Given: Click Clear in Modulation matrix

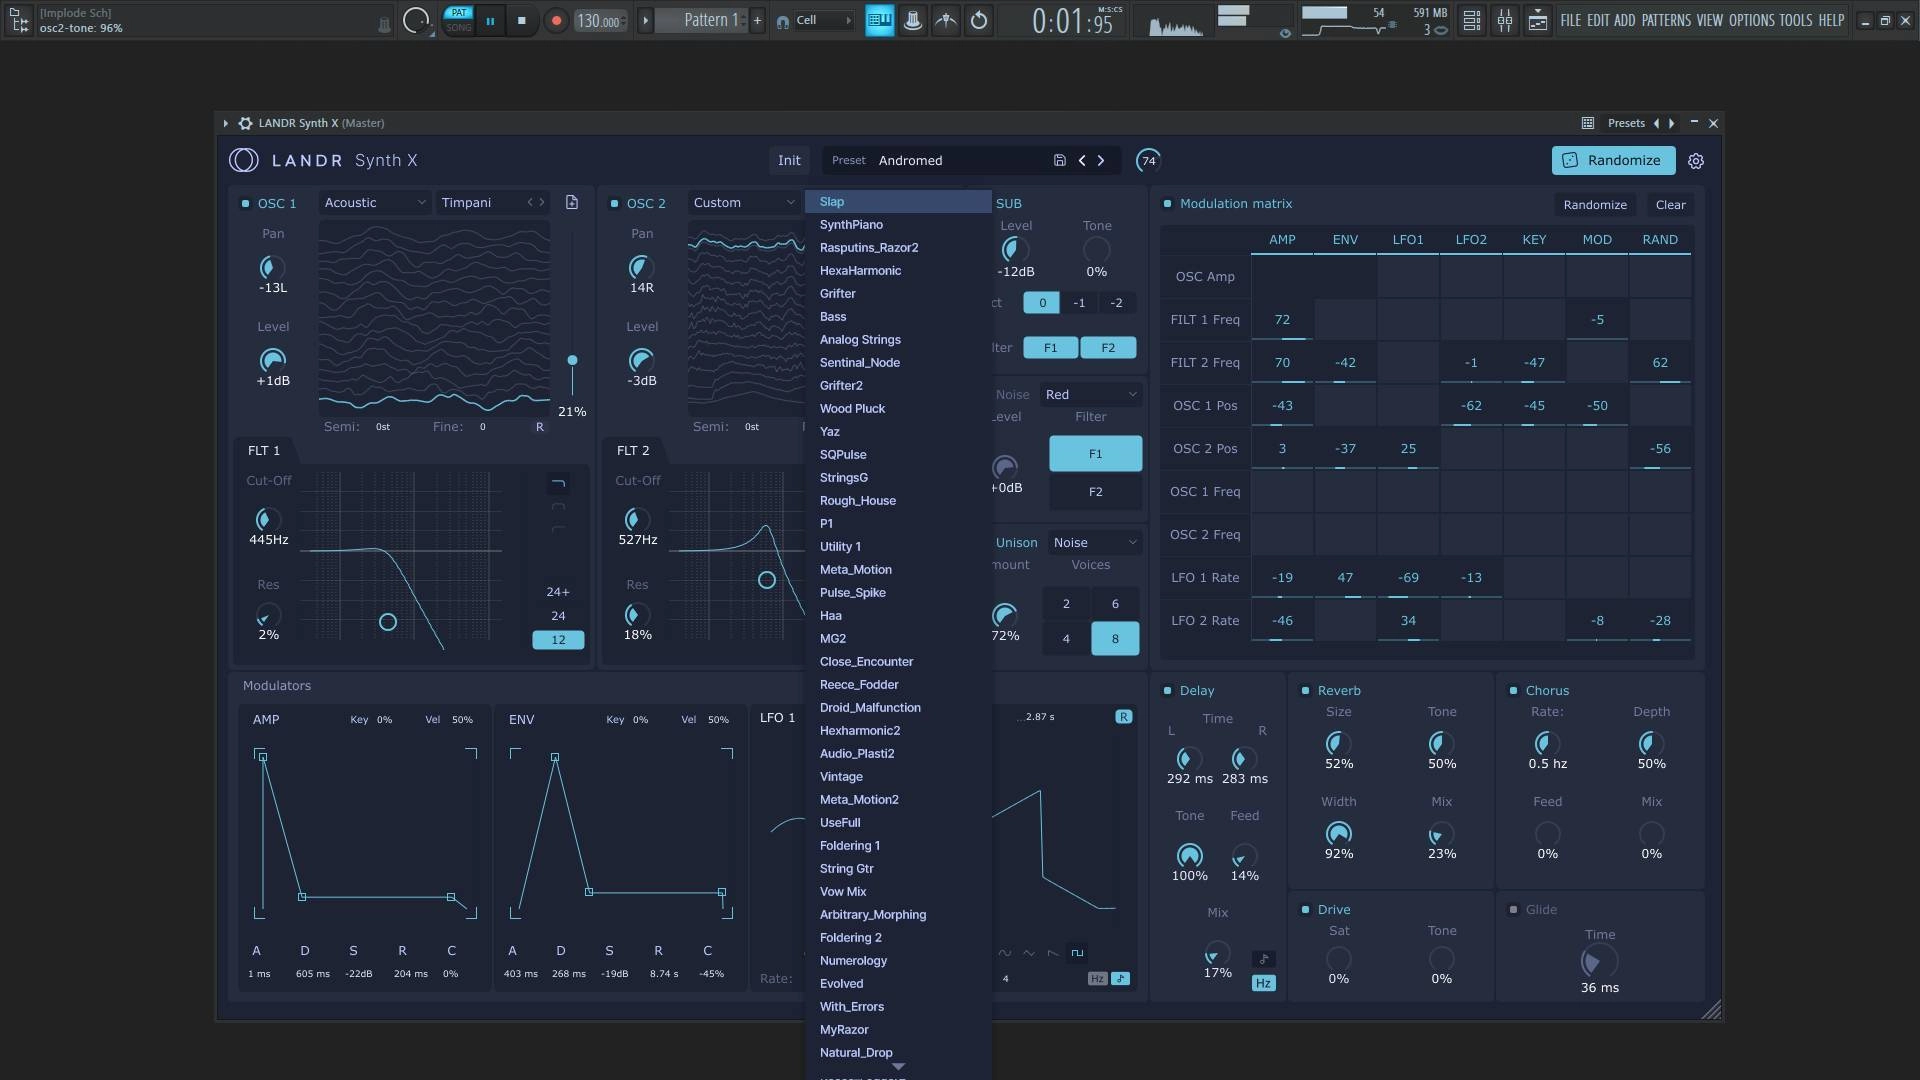Looking at the screenshot, I should [1670, 205].
